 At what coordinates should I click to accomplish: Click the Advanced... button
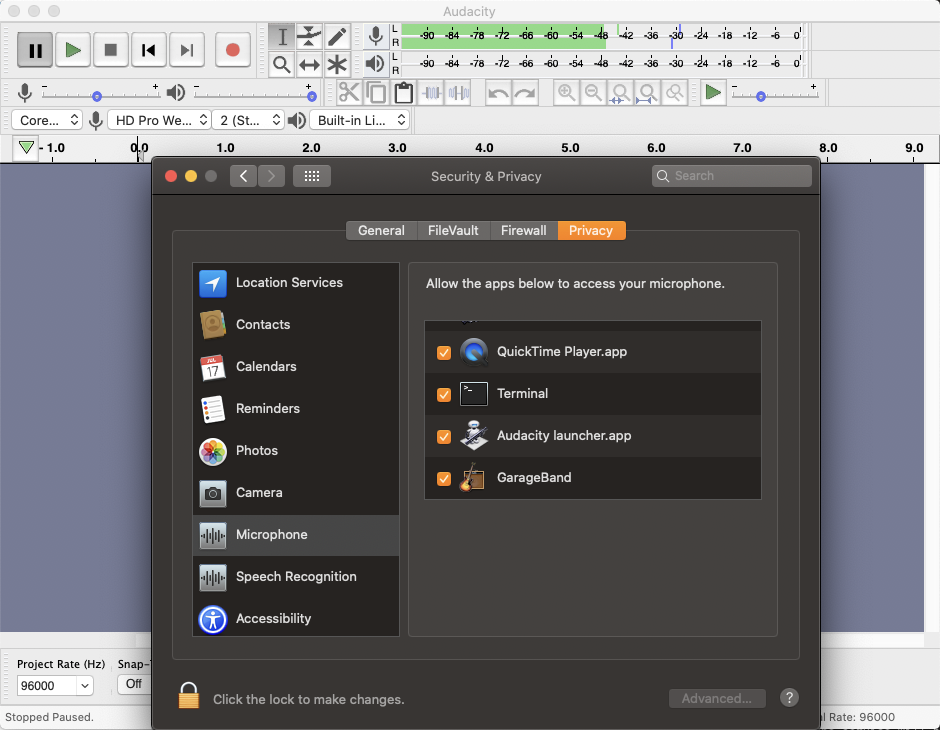pyautogui.click(x=717, y=698)
